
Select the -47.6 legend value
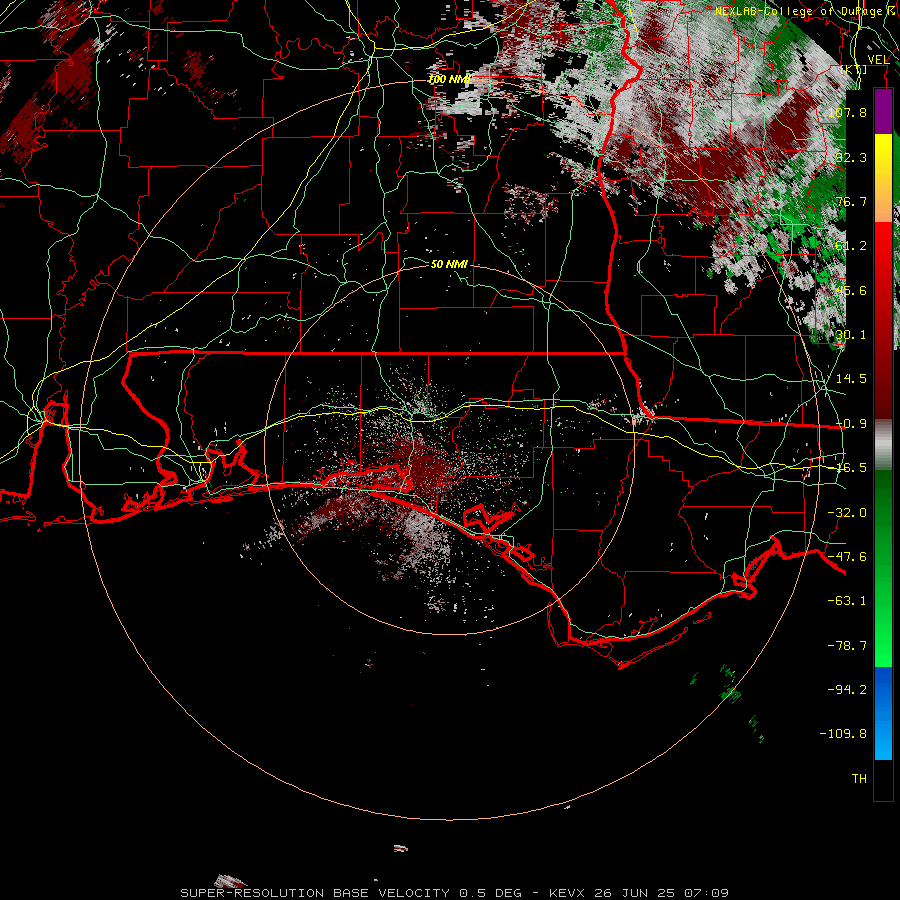point(847,557)
